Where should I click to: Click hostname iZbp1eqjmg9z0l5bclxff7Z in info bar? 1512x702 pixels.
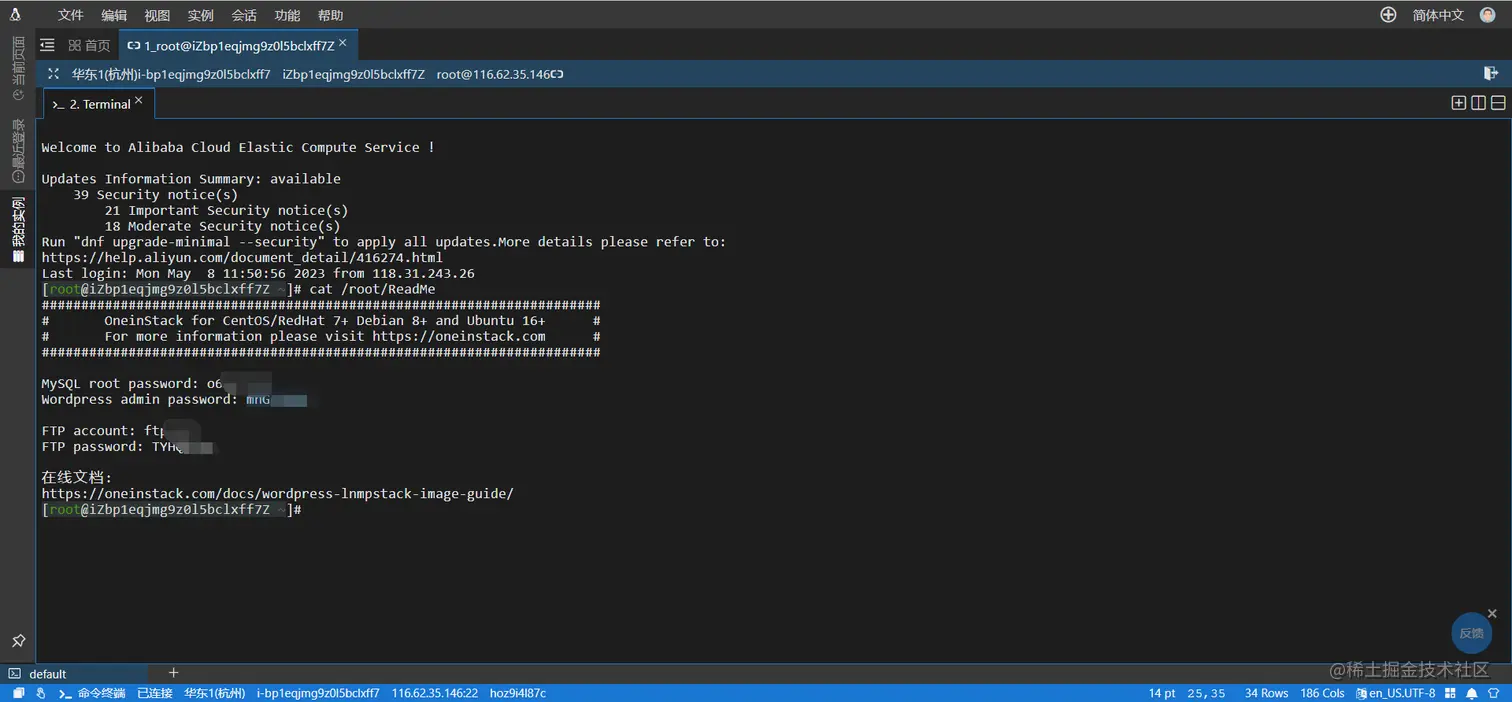354,74
